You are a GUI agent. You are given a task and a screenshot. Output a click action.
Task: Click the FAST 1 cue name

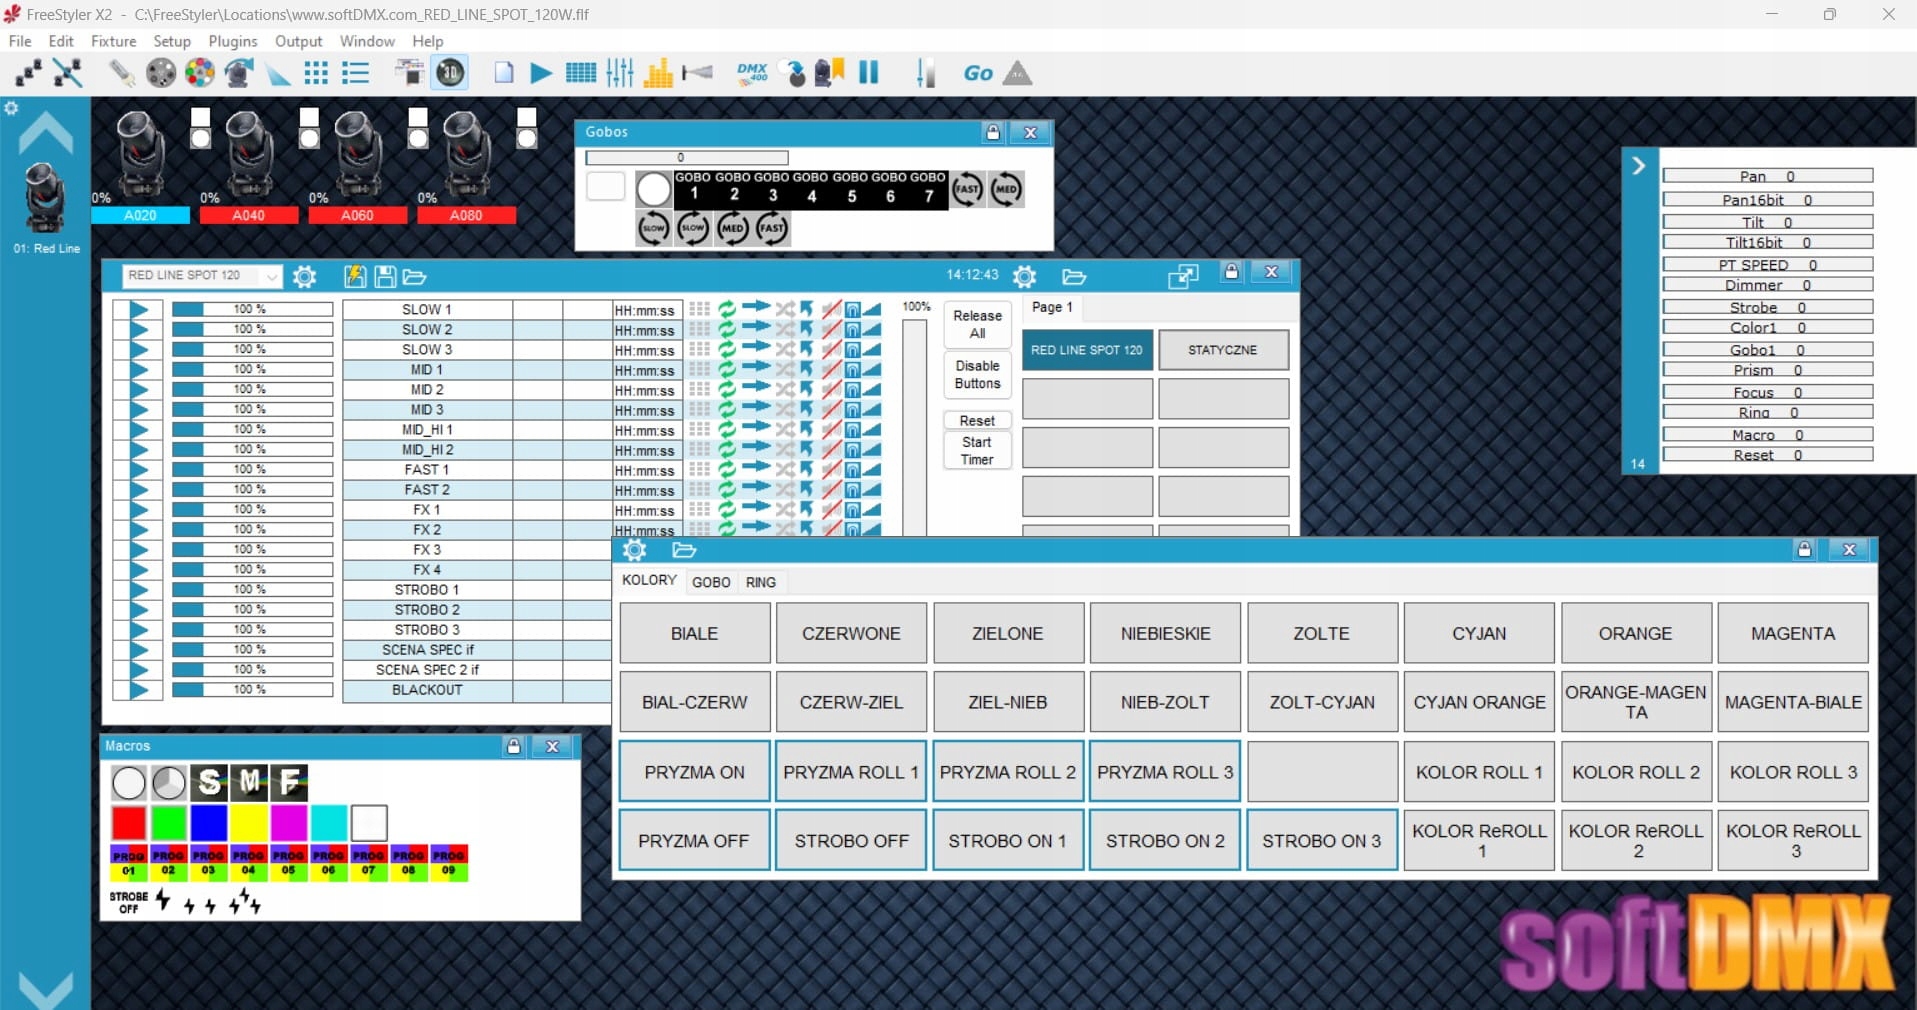(x=427, y=469)
